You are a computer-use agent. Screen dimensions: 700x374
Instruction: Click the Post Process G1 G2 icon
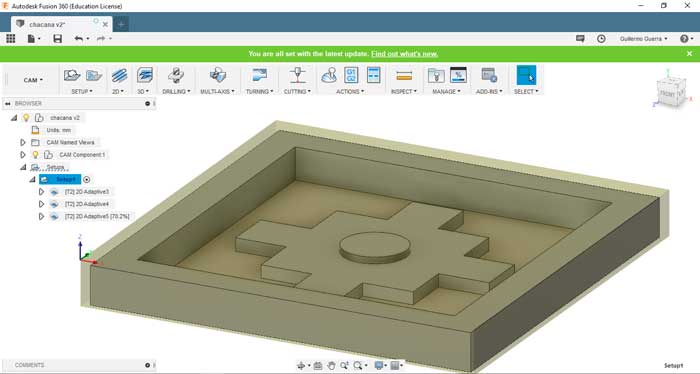click(x=351, y=75)
